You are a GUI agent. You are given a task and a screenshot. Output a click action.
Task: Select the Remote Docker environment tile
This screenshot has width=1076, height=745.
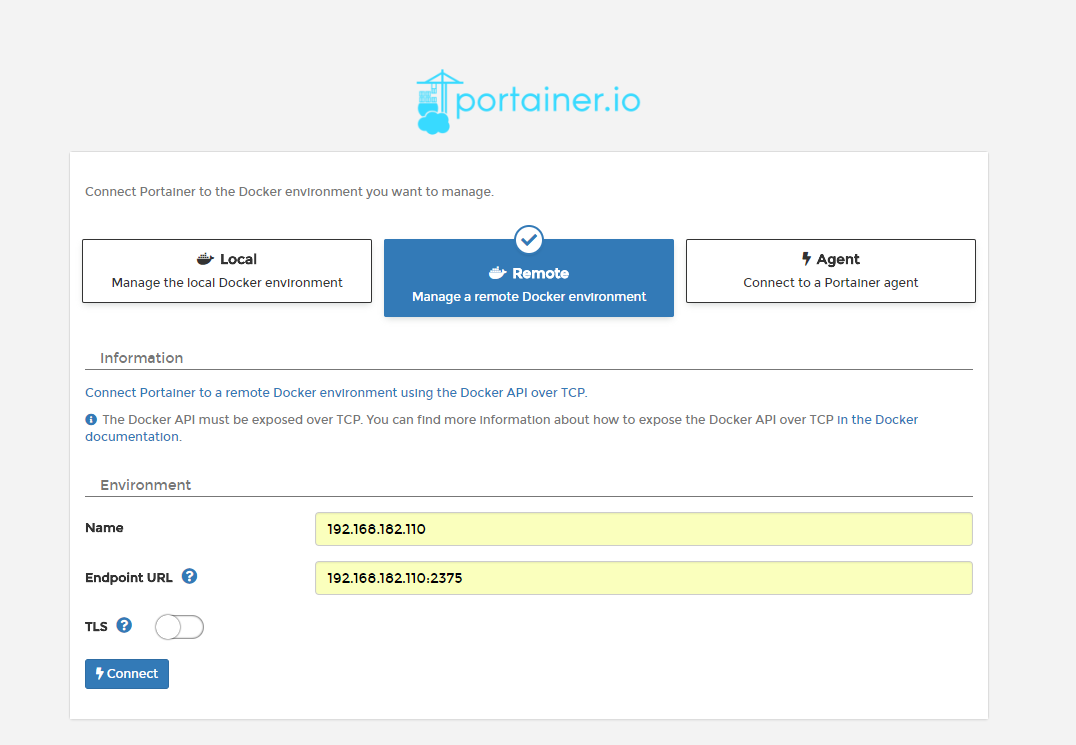(x=529, y=285)
